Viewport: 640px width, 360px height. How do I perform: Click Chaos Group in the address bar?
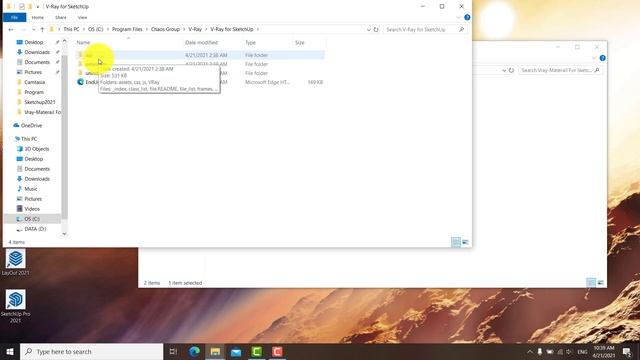165,29
